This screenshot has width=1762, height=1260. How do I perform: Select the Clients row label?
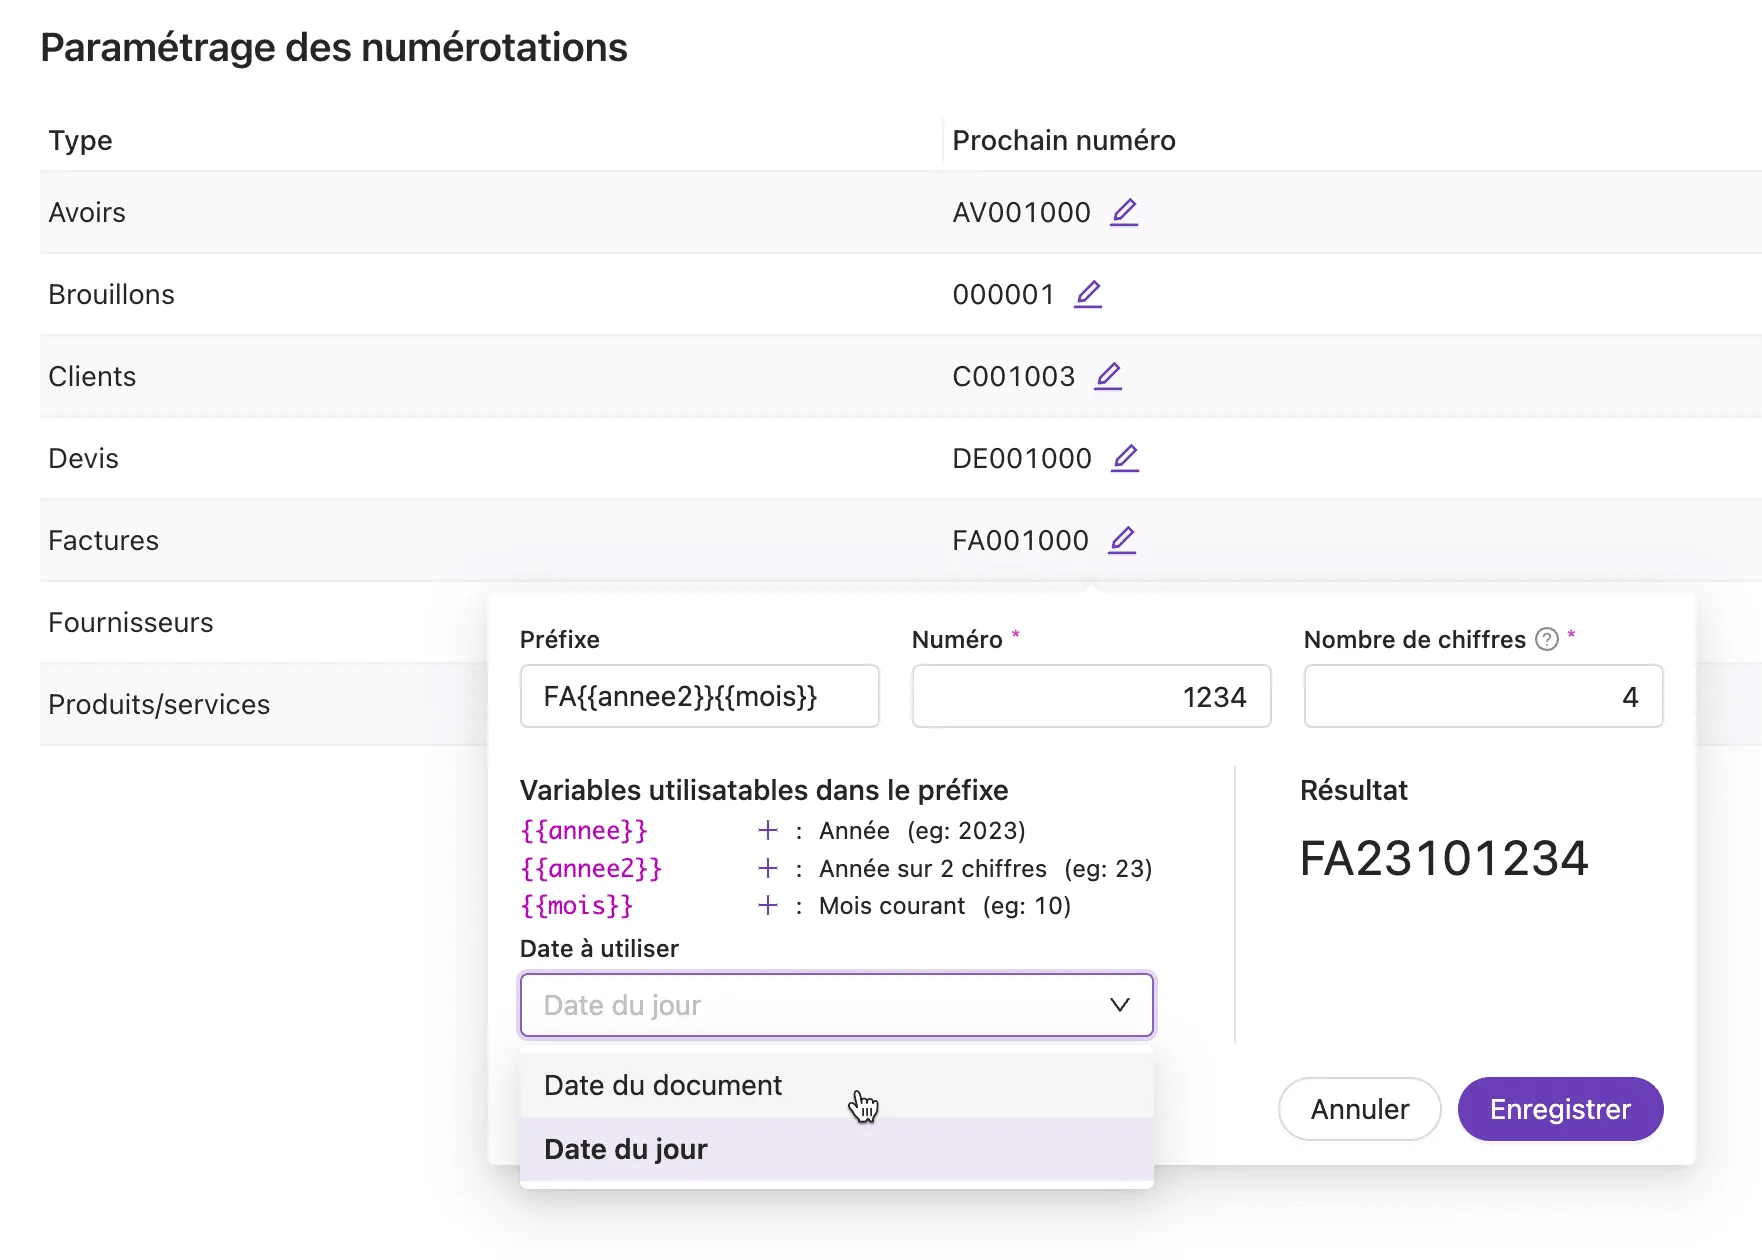(92, 376)
